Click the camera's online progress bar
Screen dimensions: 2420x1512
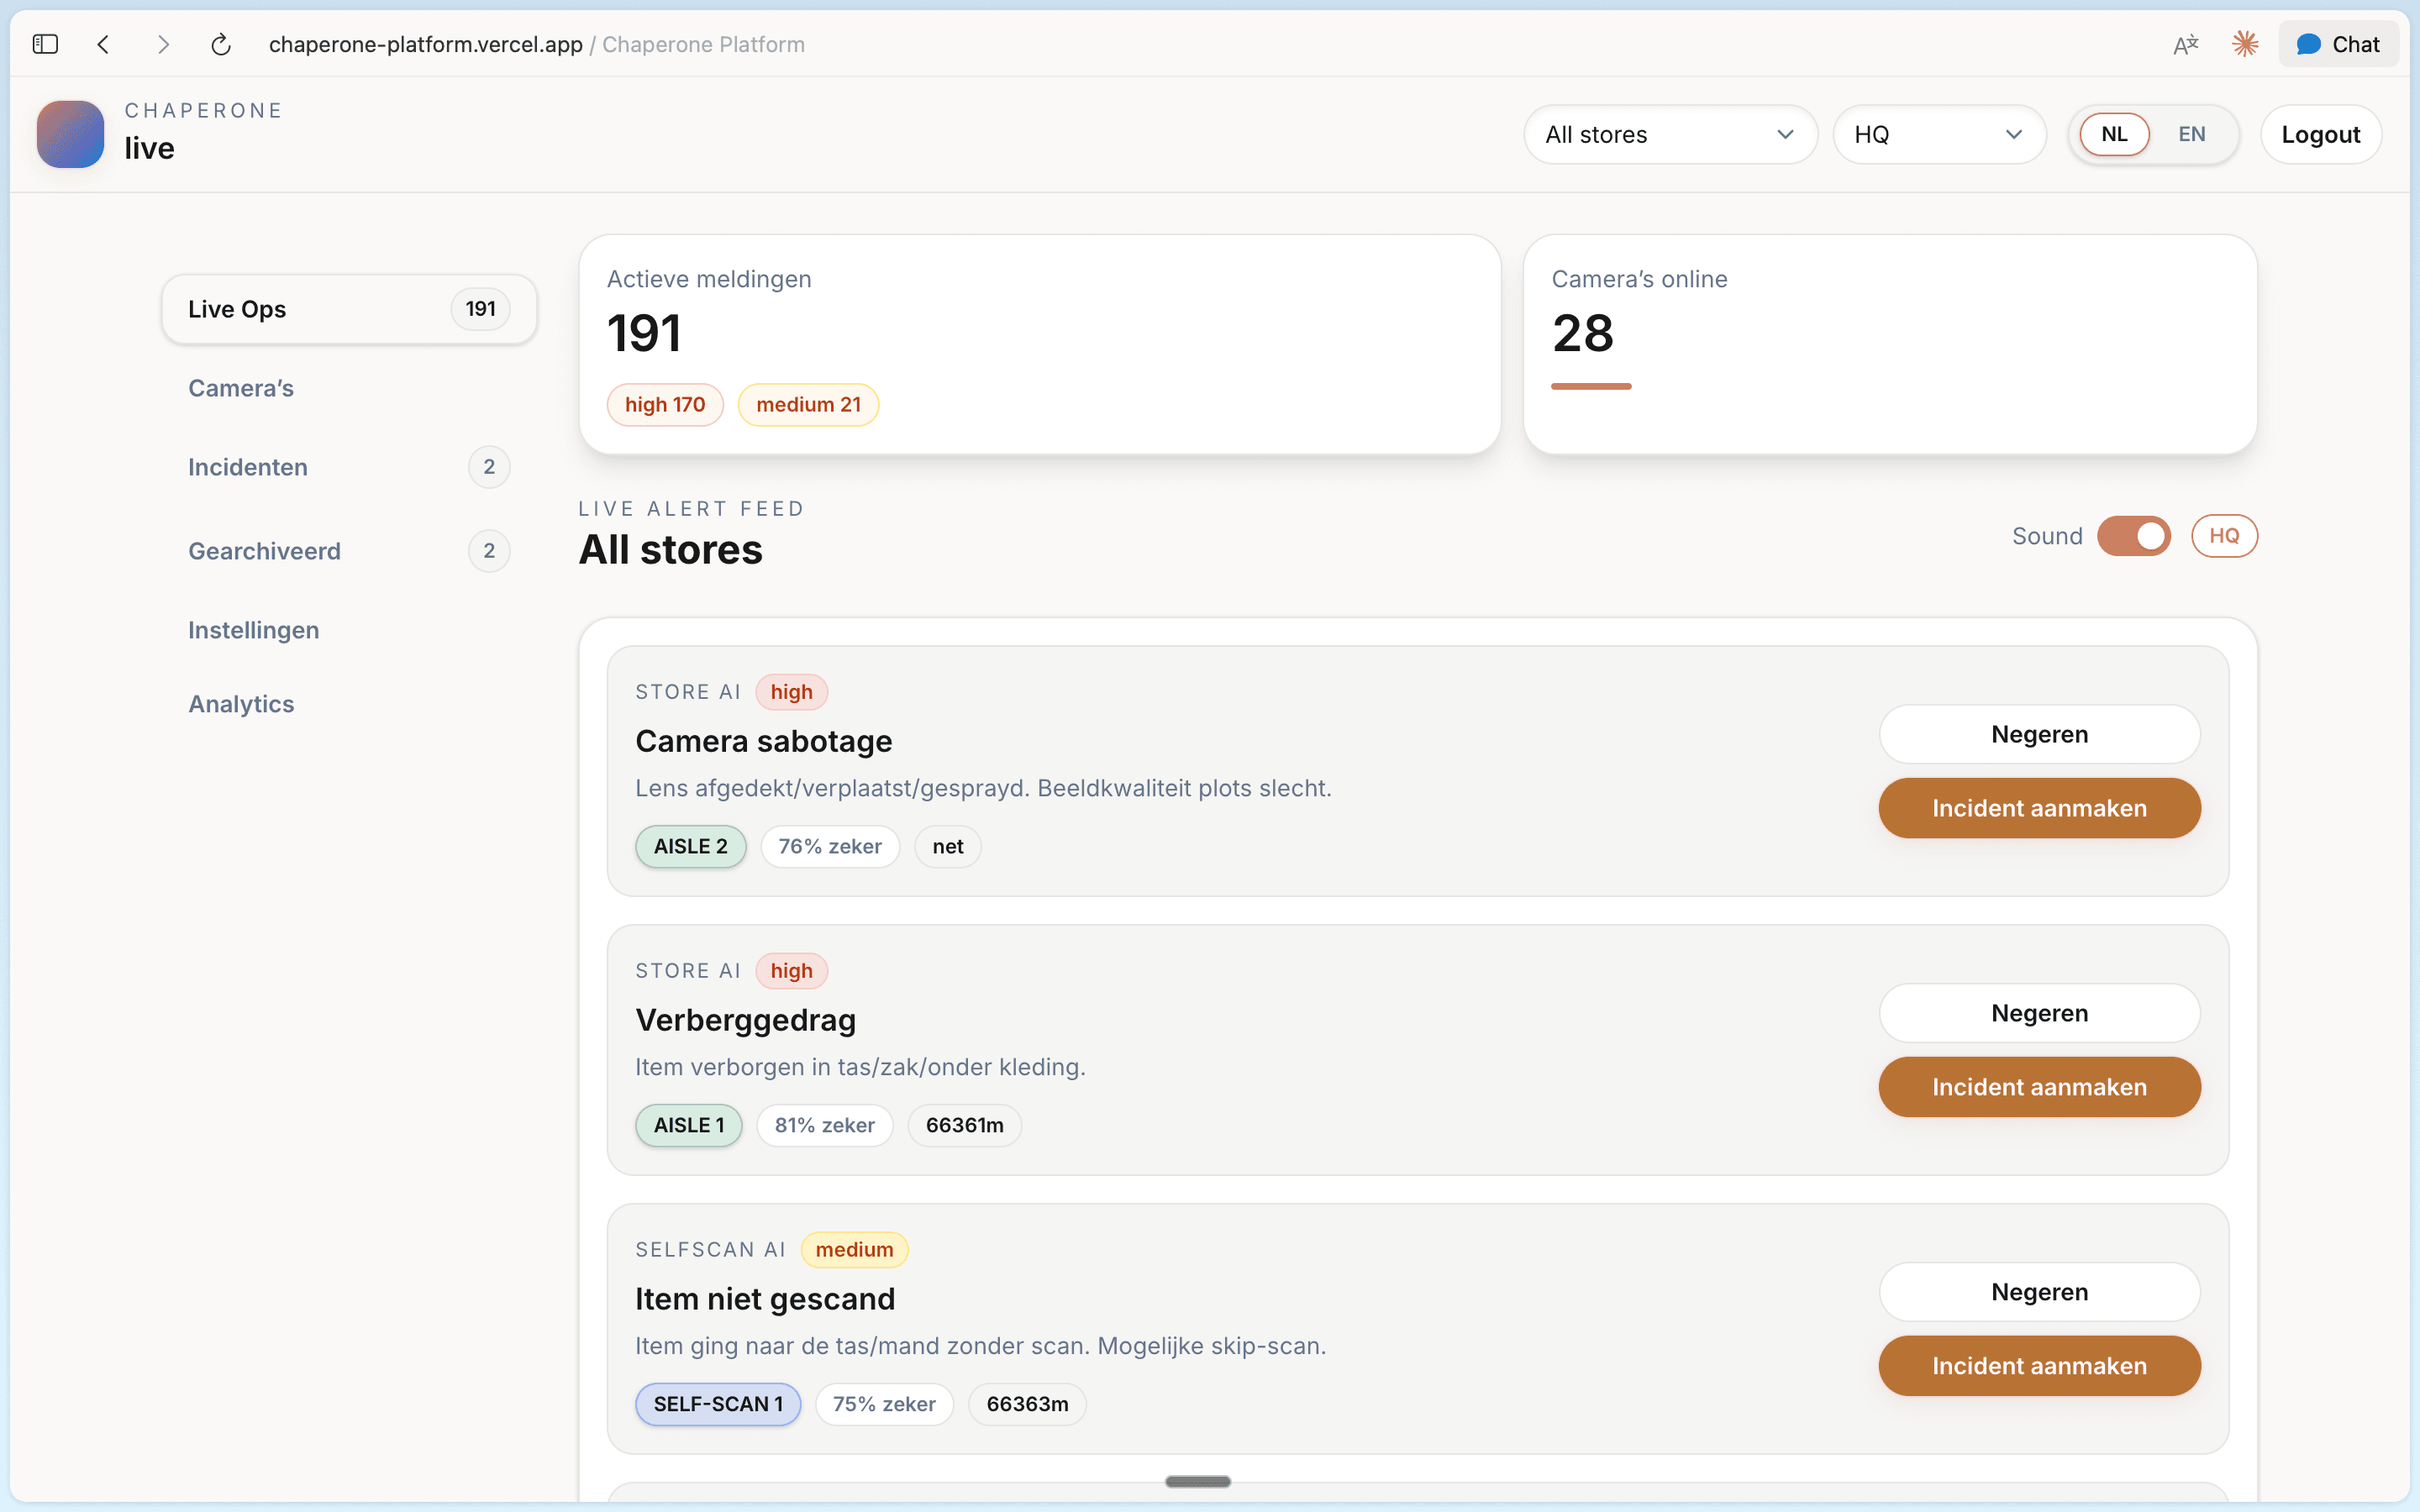point(1592,386)
